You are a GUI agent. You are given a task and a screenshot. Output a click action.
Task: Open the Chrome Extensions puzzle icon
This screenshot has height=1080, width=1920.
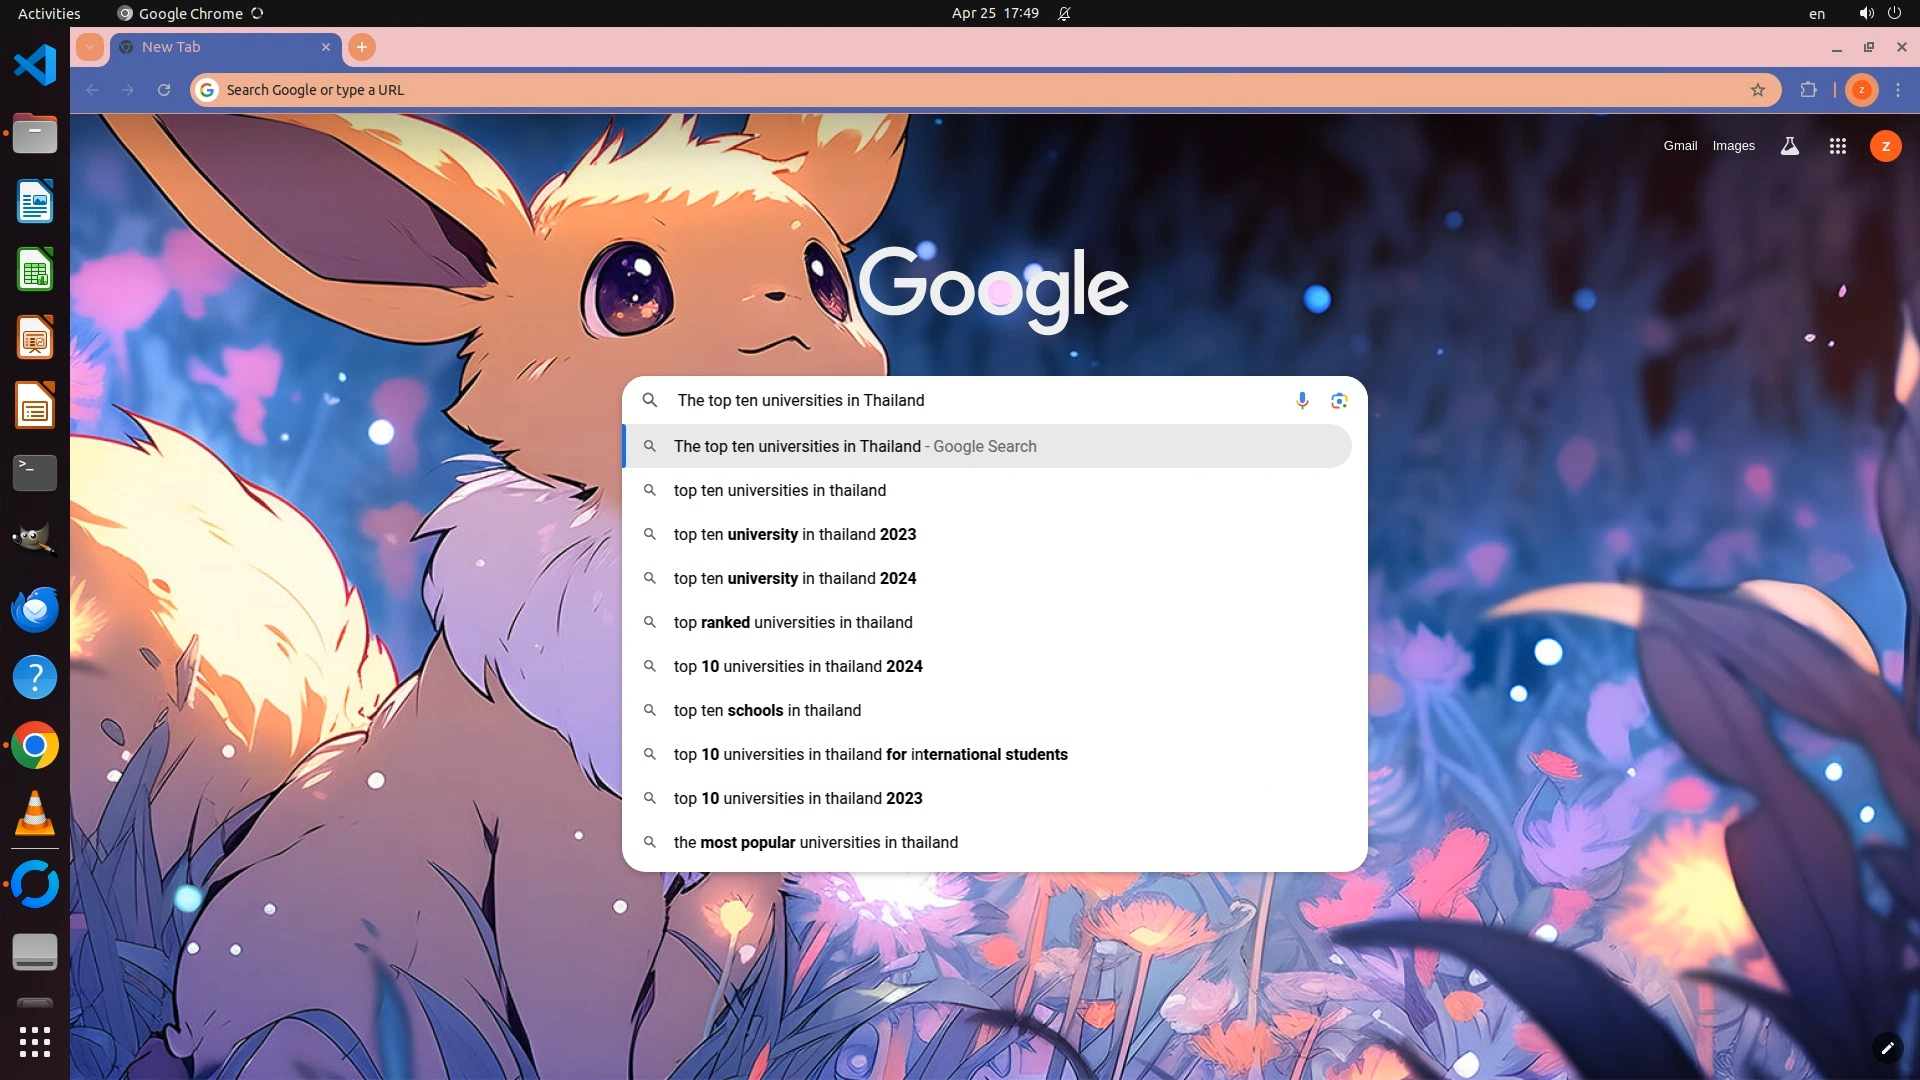click(x=1808, y=90)
